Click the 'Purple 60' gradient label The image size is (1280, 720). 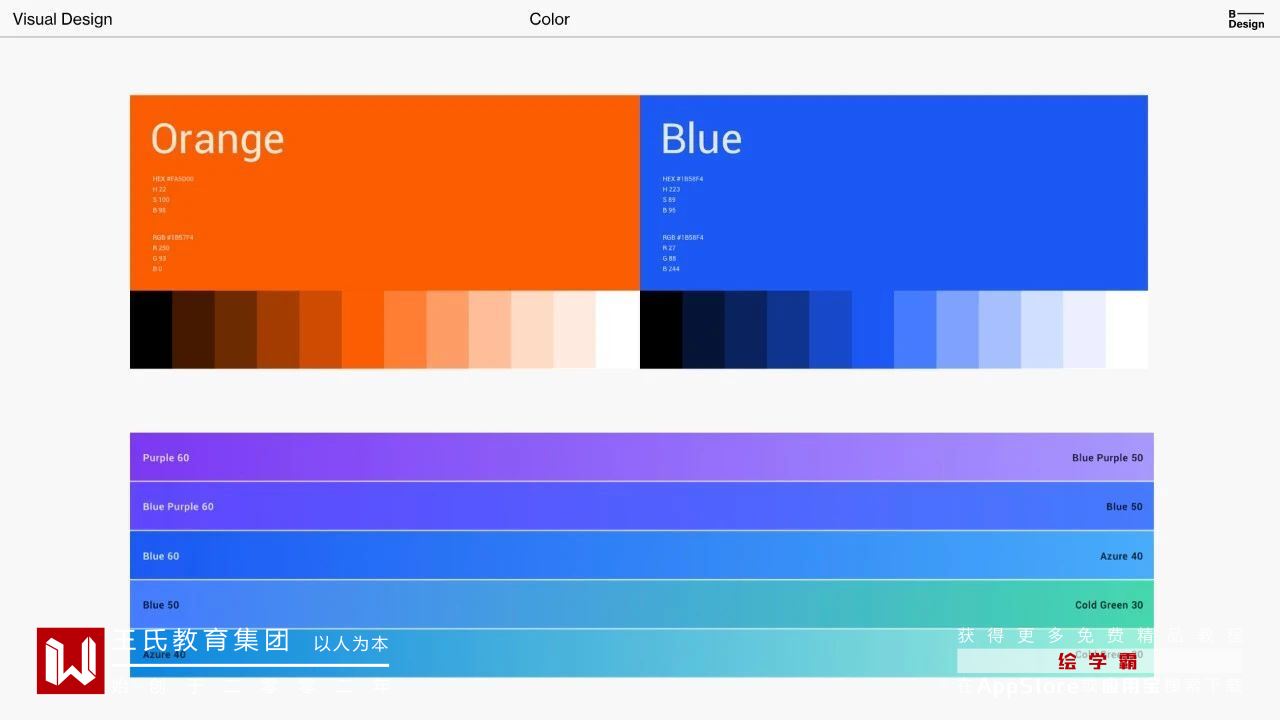[166, 458]
